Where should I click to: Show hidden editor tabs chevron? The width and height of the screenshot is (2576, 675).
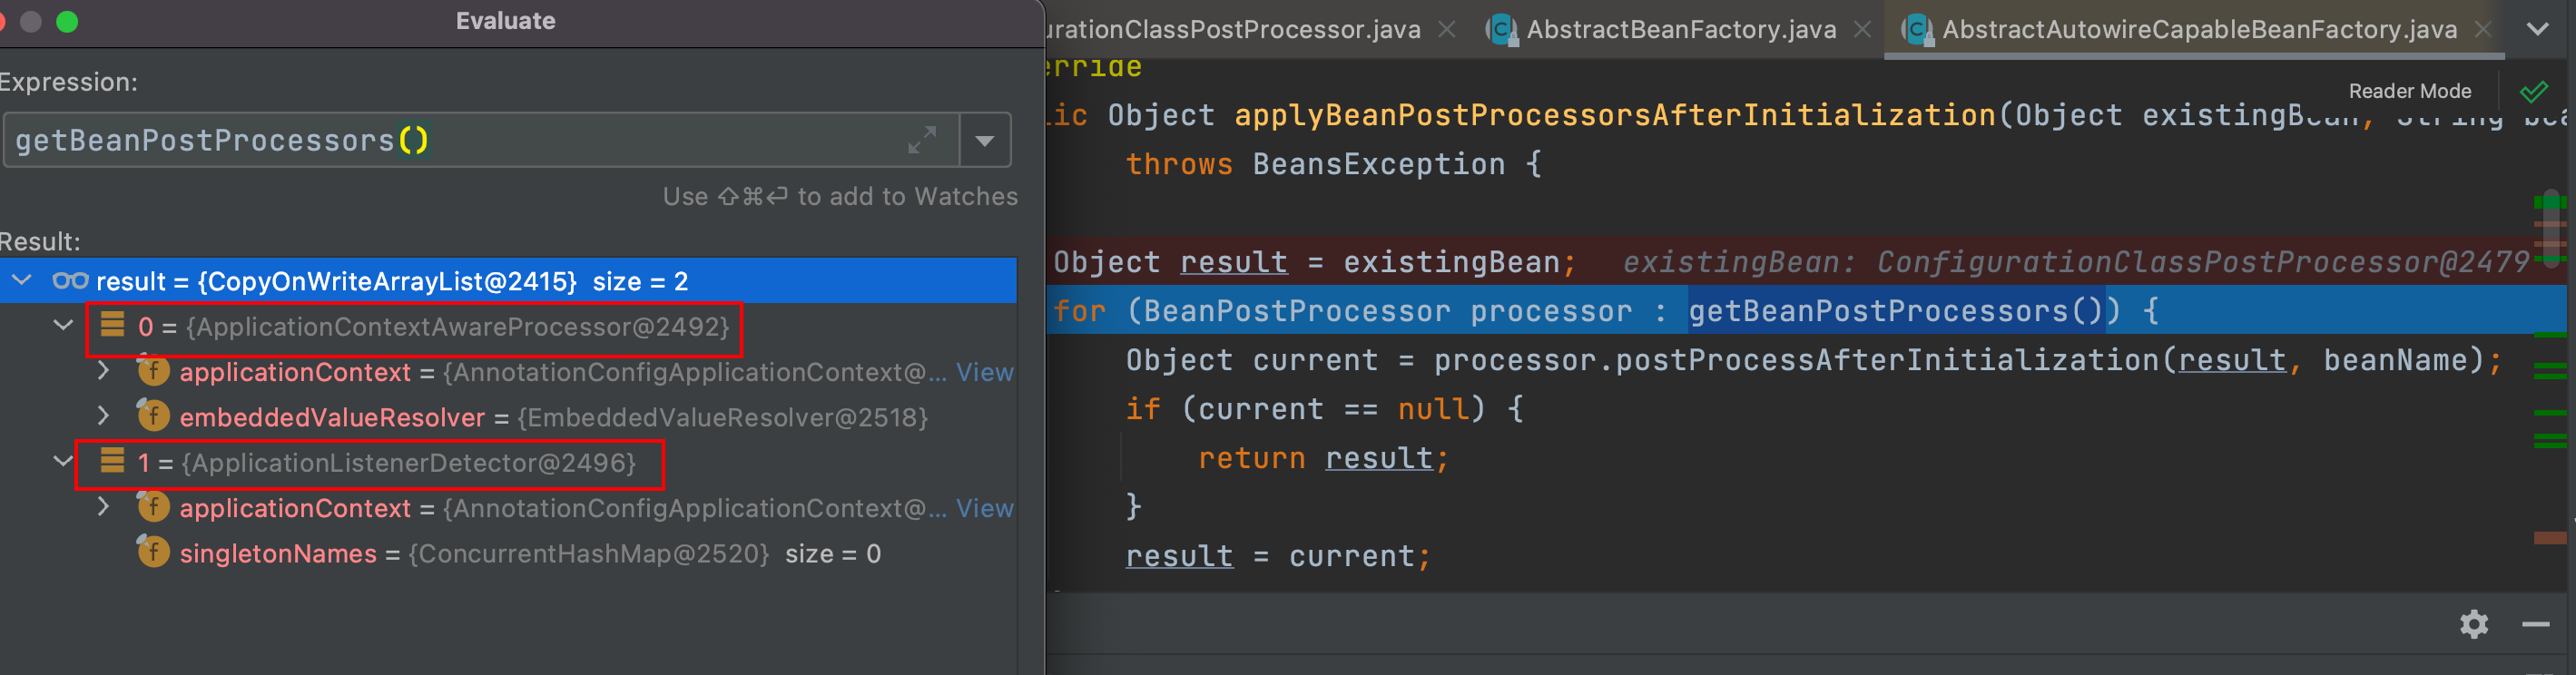click(x=2537, y=29)
